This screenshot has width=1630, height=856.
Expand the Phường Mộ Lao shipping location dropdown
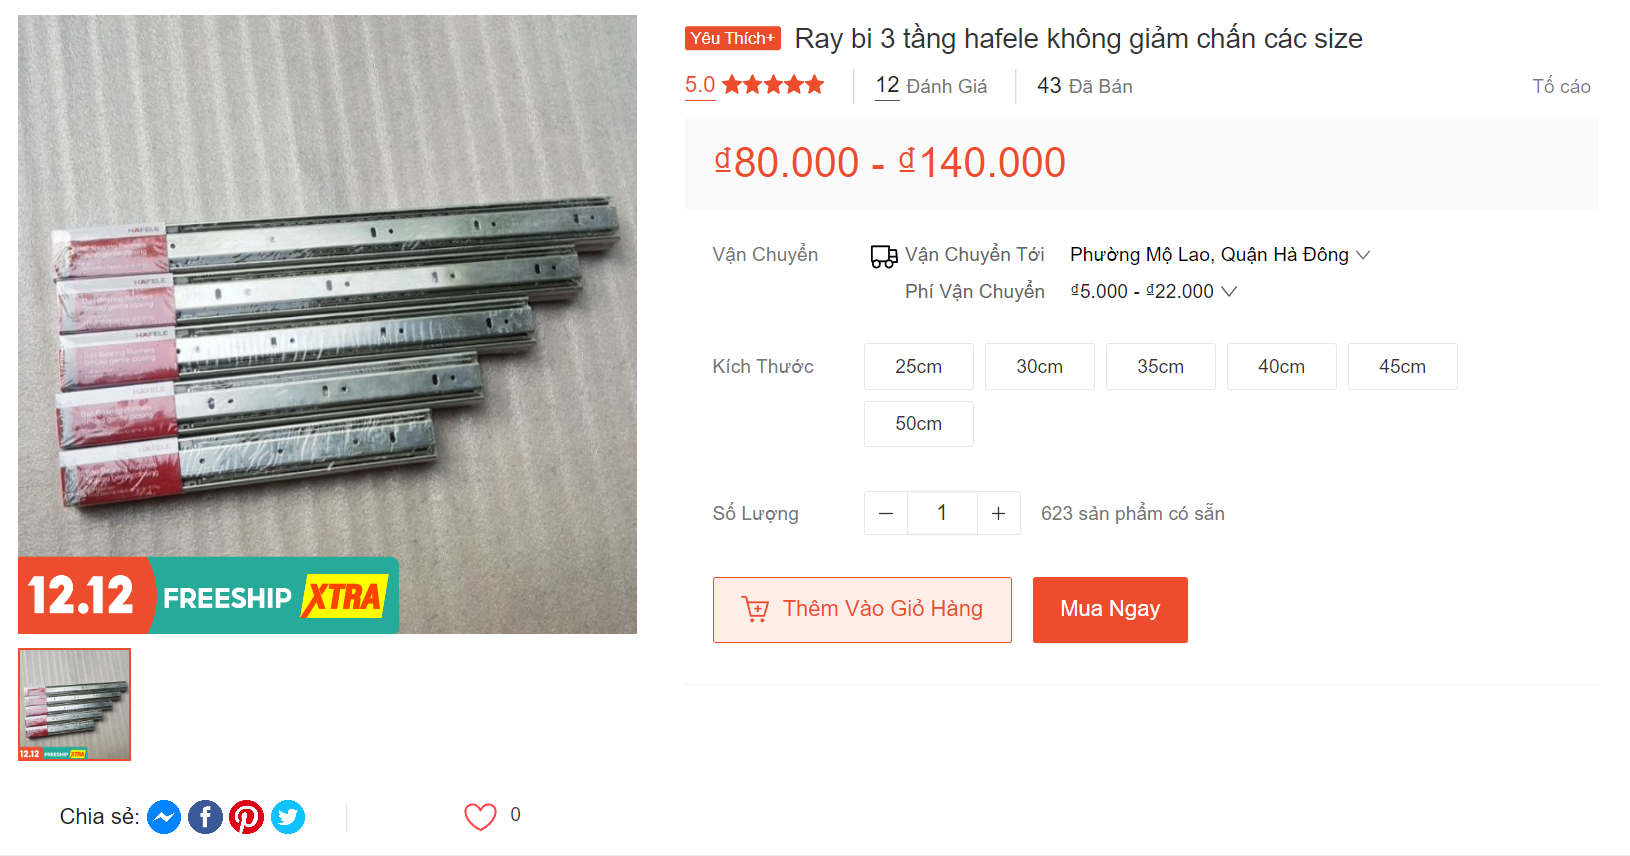(x=1220, y=255)
